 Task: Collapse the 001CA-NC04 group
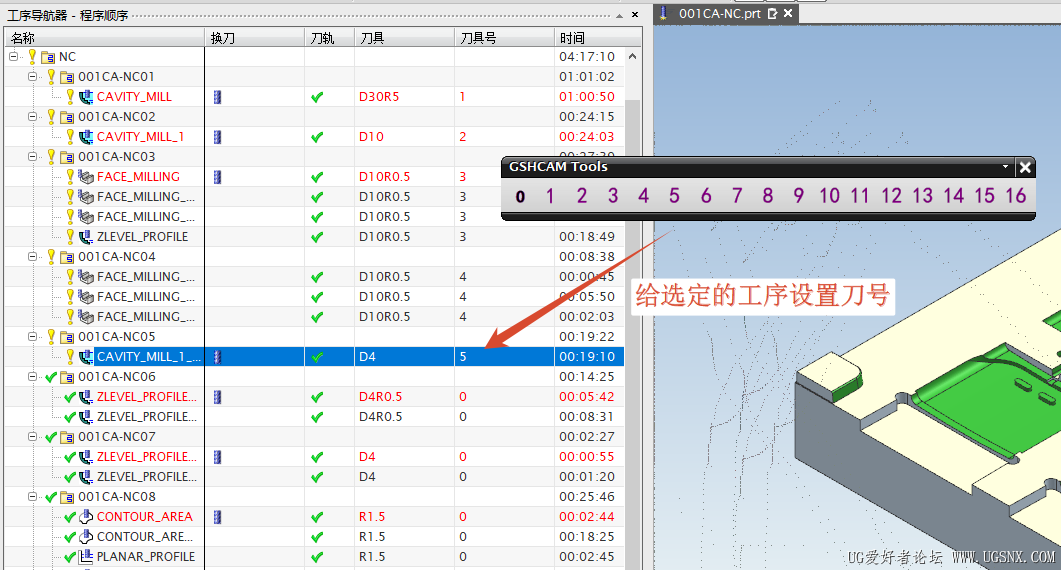point(32,257)
